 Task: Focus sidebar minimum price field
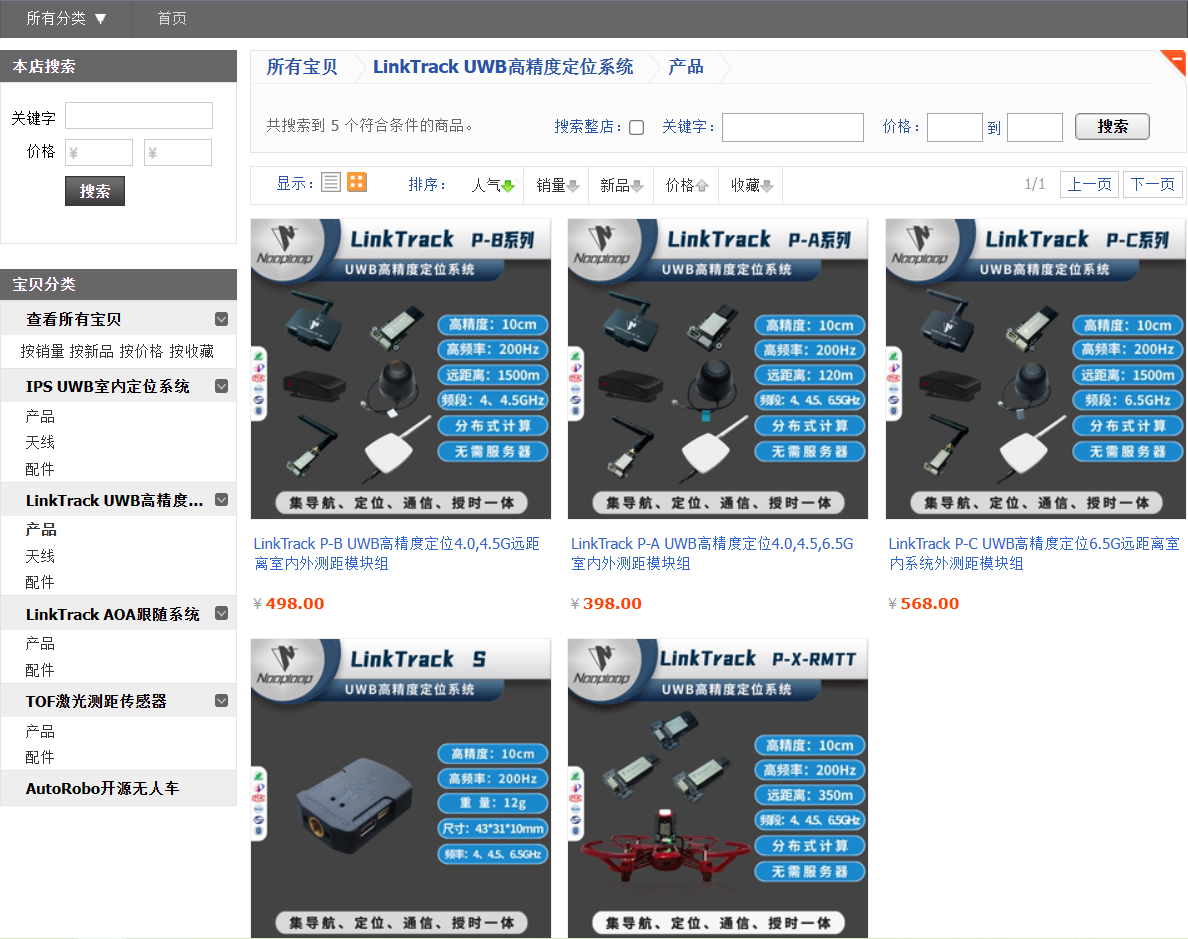[x=99, y=152]
